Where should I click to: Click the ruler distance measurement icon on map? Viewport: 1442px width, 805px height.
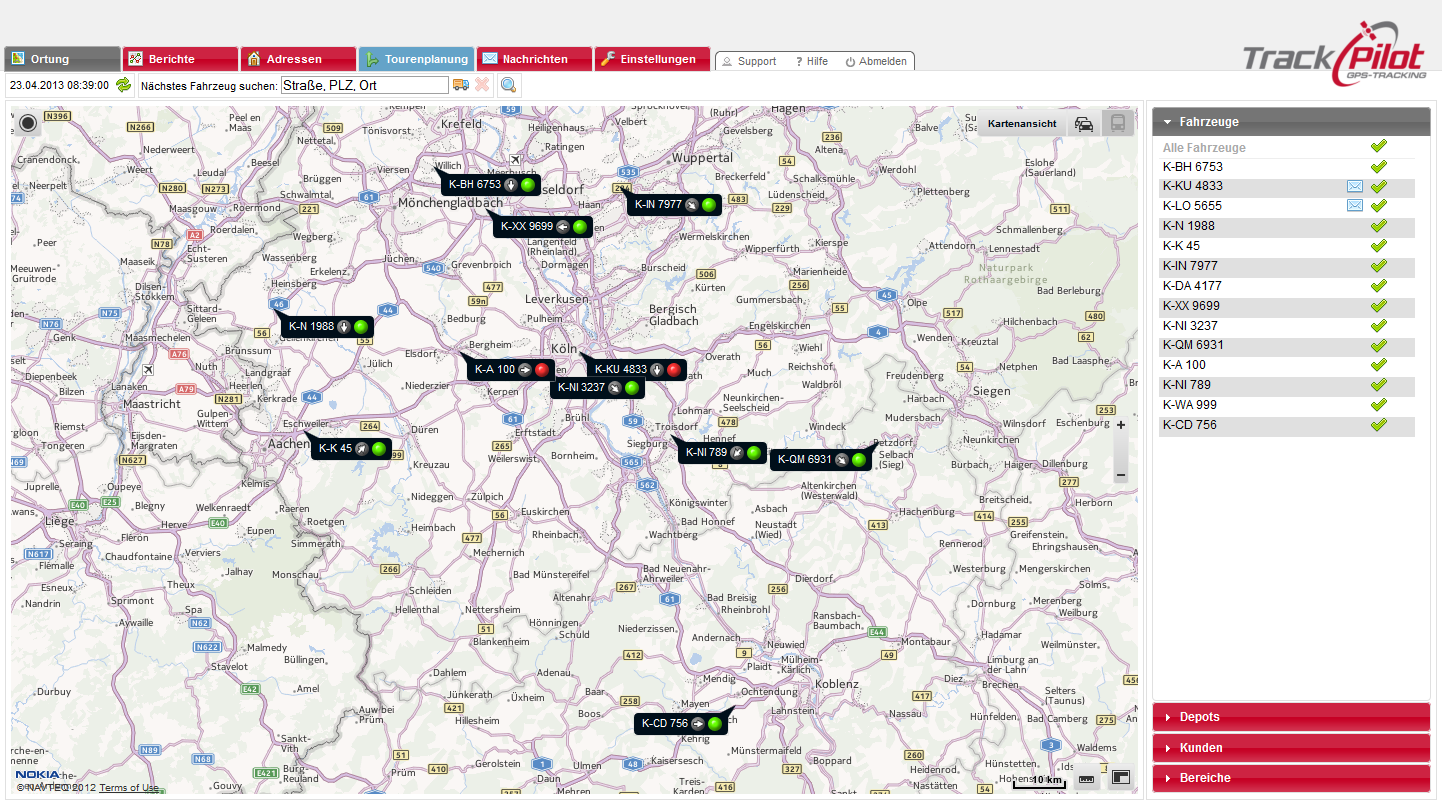(x=1087, y=778)
